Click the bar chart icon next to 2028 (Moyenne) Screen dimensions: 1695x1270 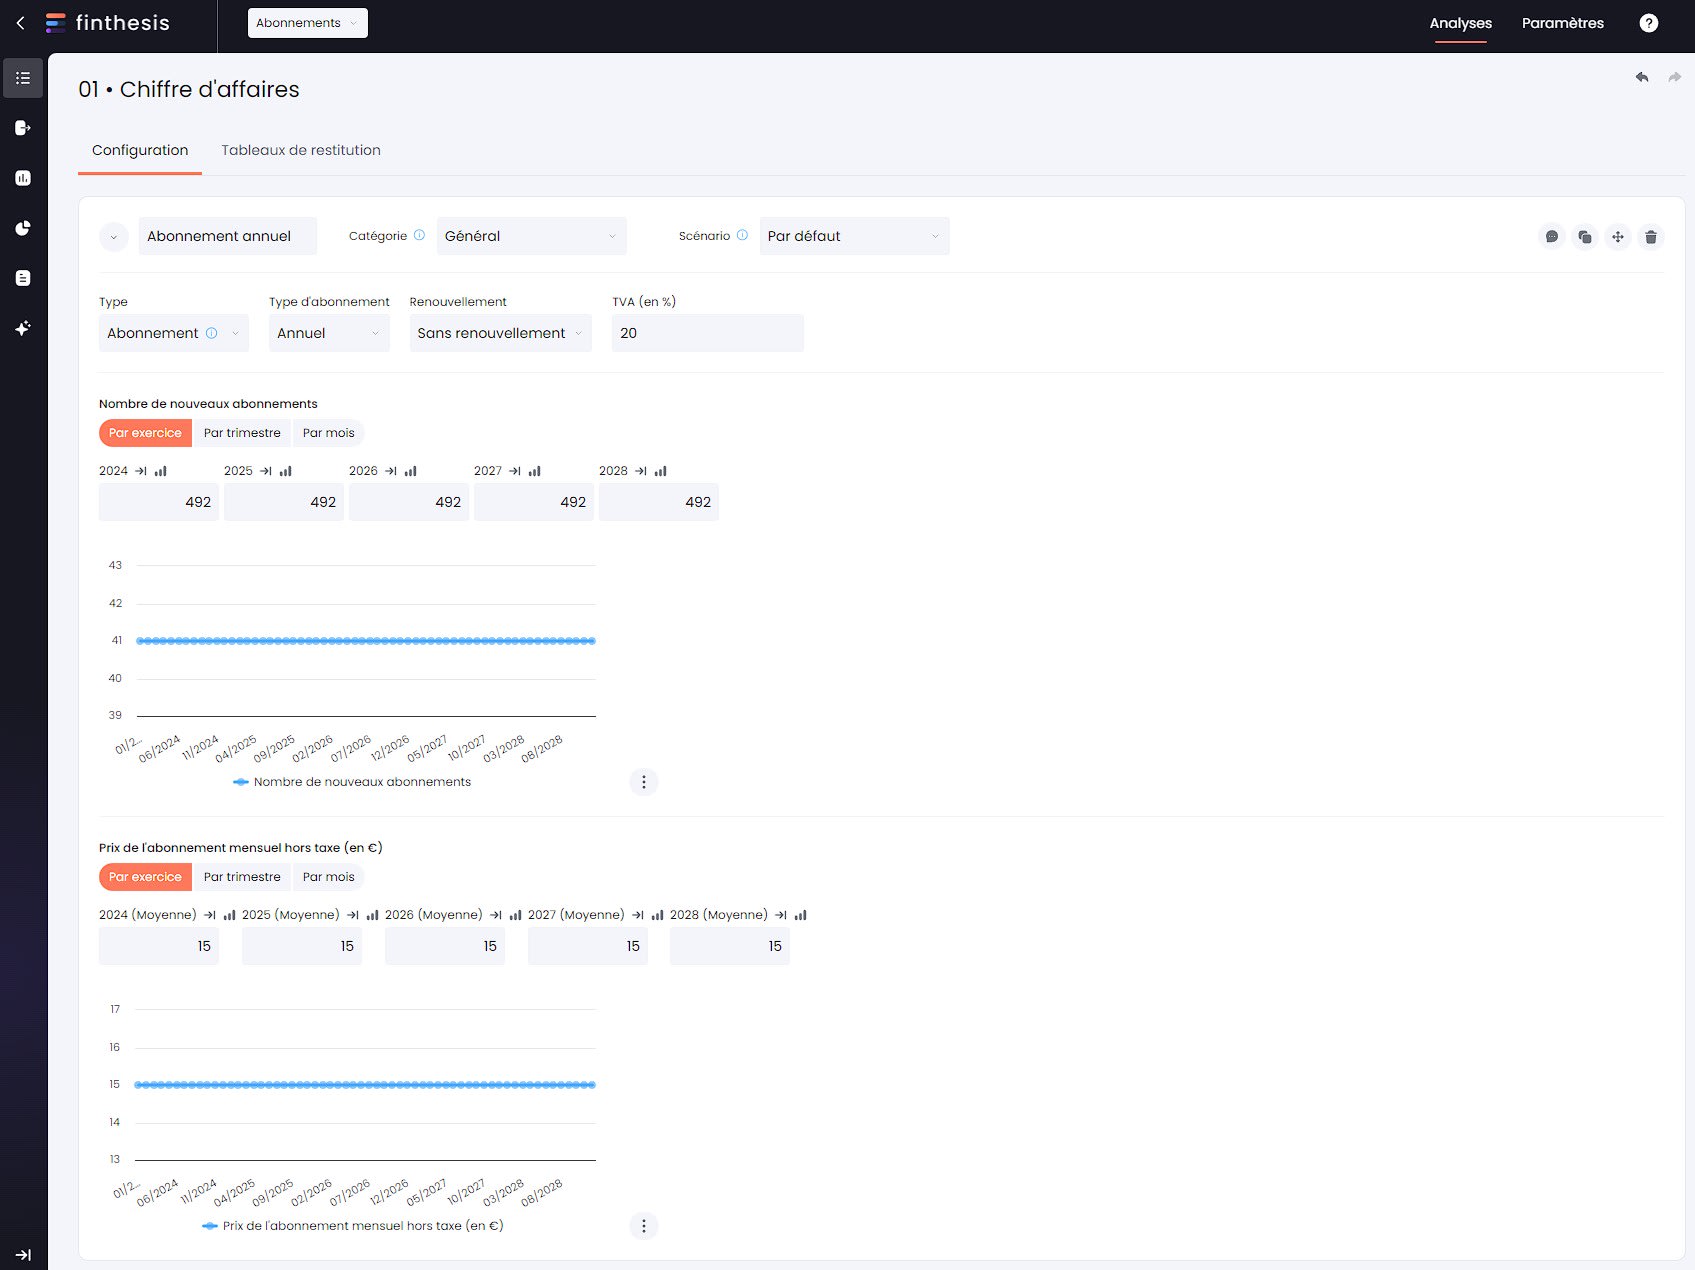(800, 915)
